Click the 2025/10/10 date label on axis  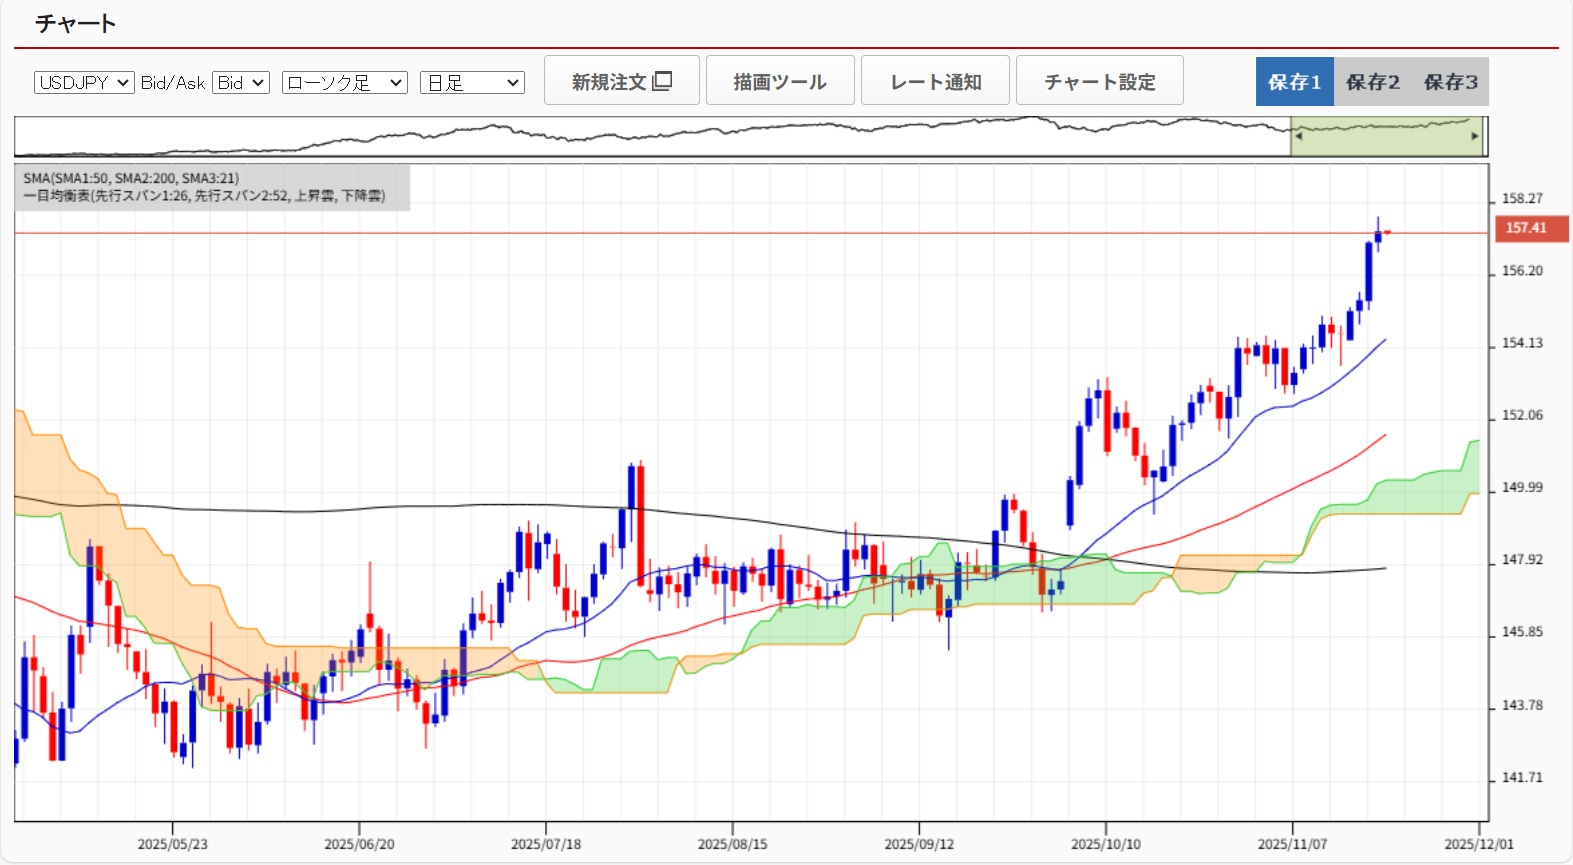pos(1105,844)
